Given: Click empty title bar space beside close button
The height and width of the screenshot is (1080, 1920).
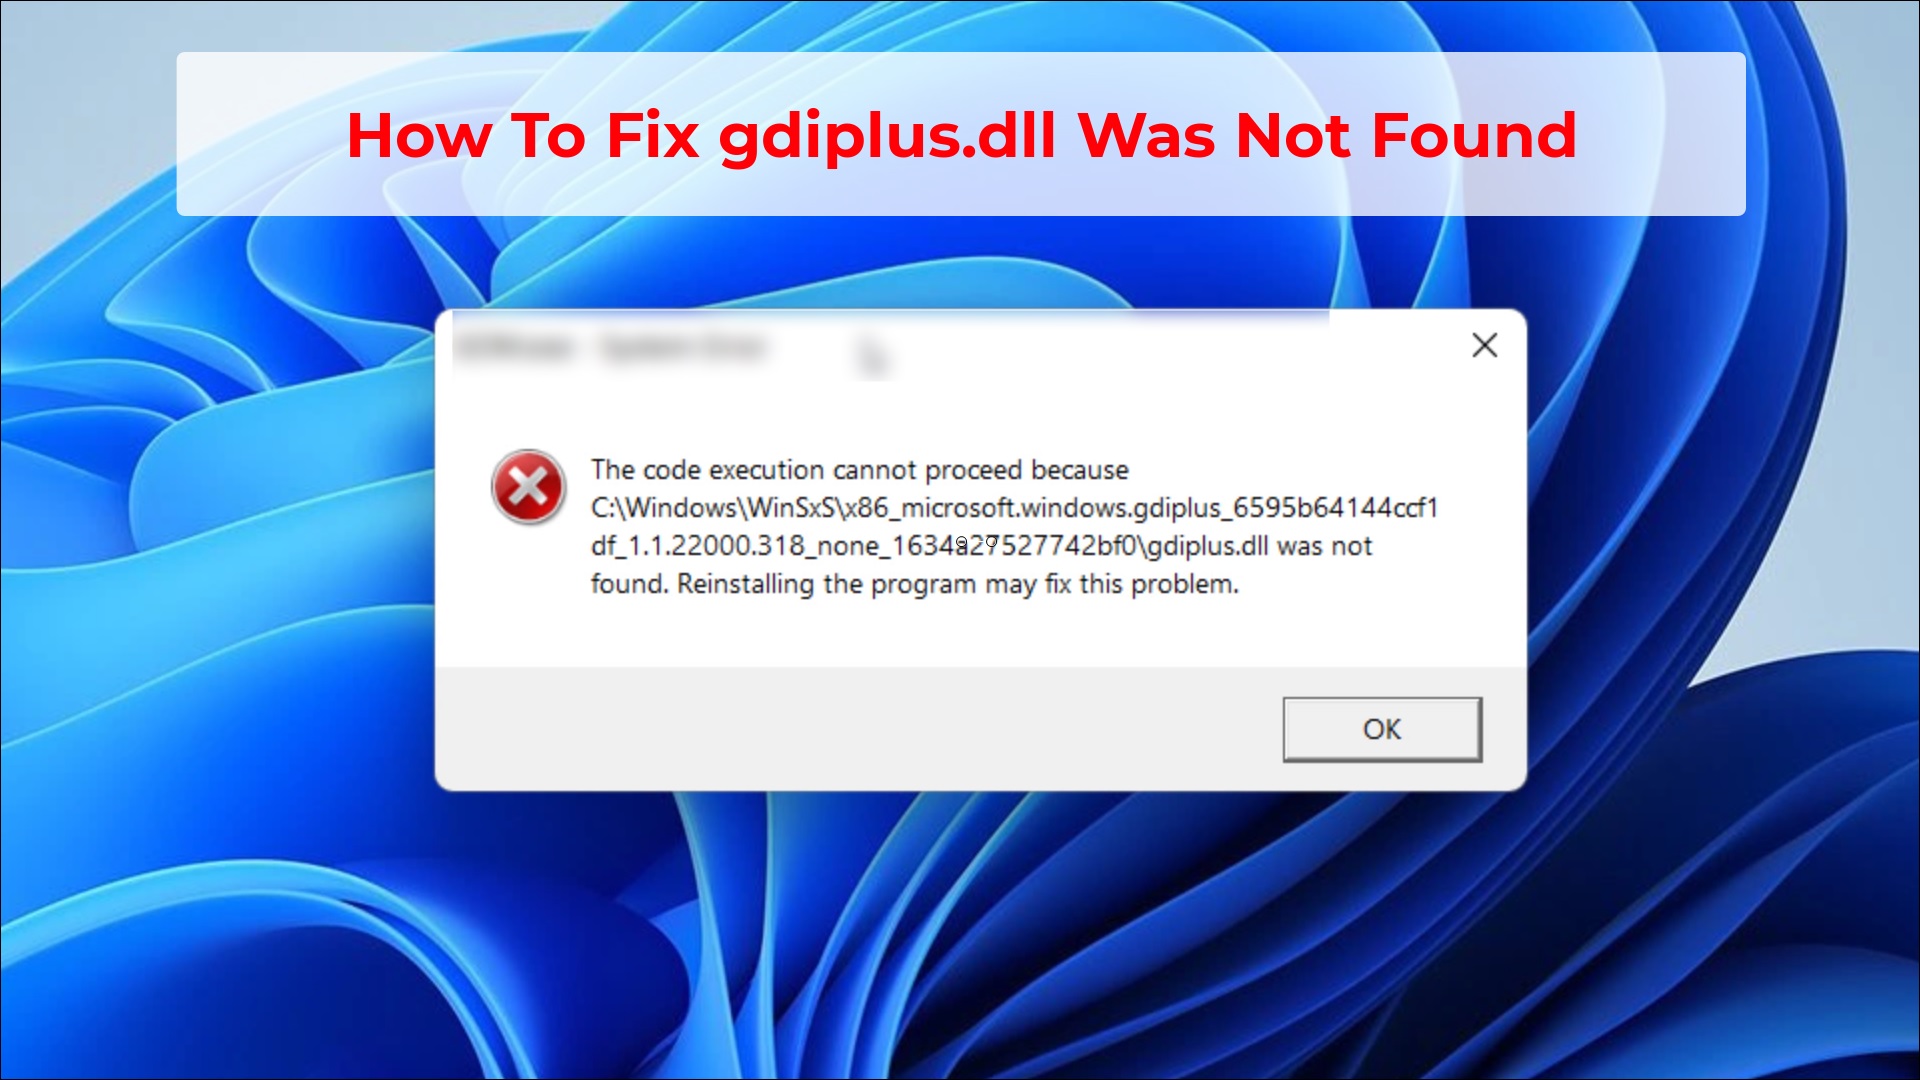Looking at the screenshot, I should [1390, 345].
